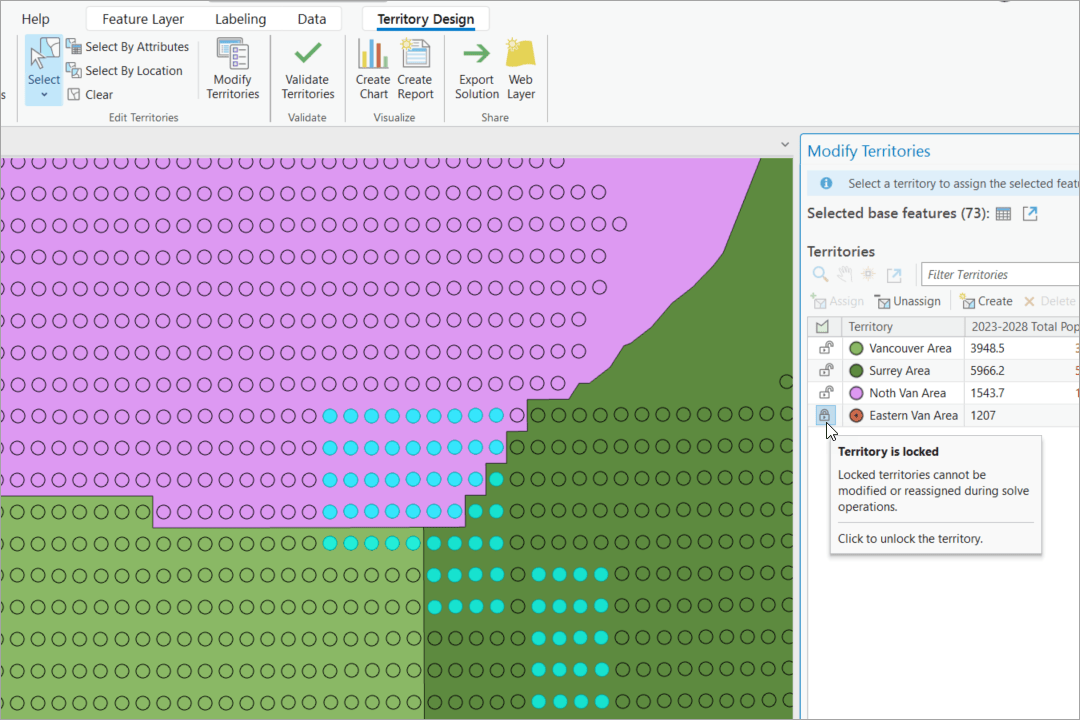This screenshot has height=720, width=1080.
Task: Click the Assign button
Action: 838,301
